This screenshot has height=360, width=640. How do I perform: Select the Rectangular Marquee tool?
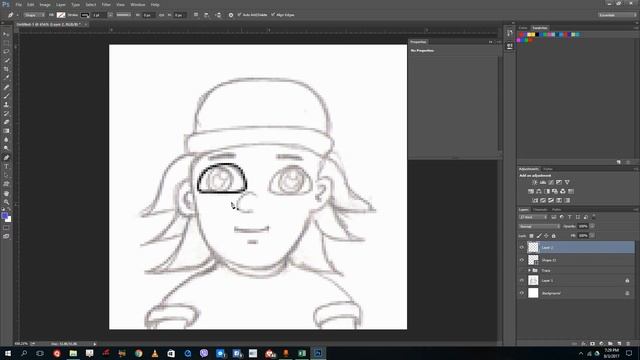click(x=6, y=43)
